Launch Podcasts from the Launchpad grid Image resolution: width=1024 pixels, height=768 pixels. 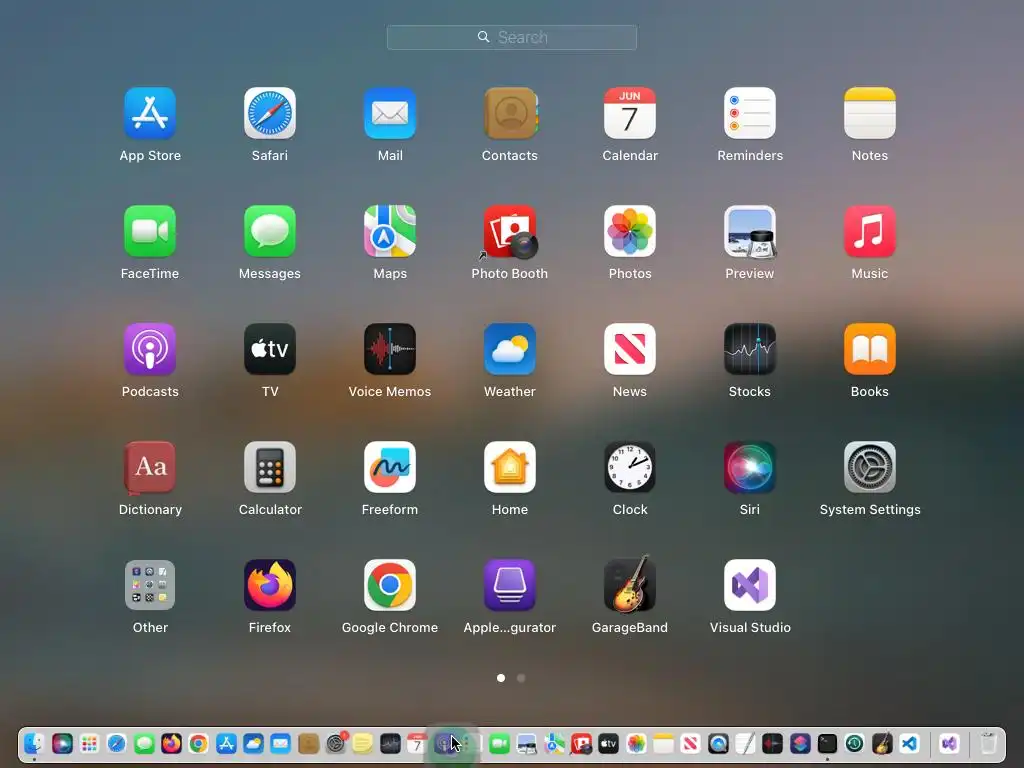[150, 349]
